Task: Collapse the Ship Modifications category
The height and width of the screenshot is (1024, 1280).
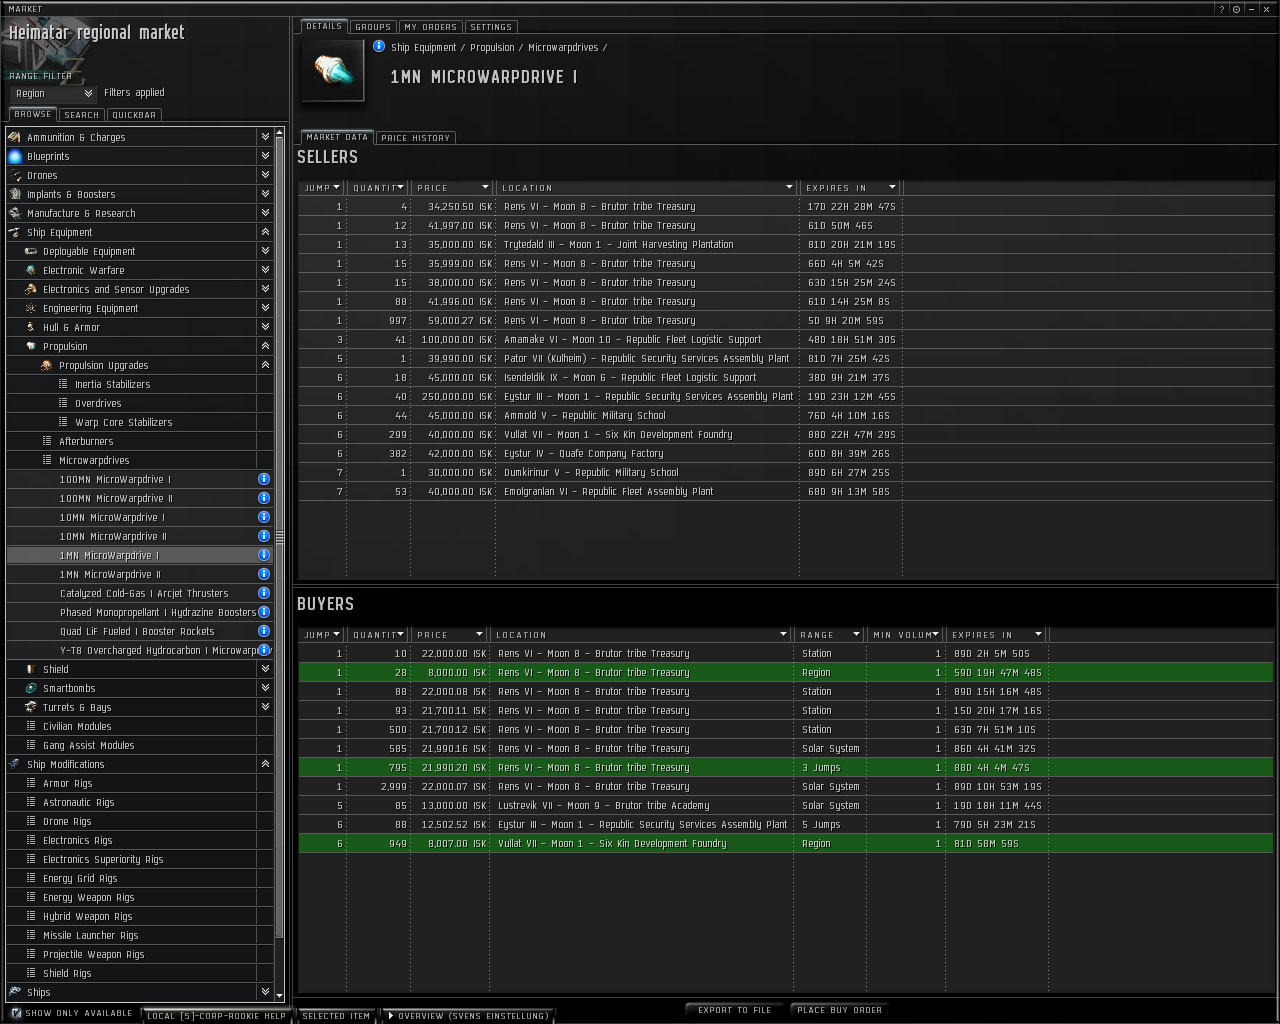Action: 265,764
